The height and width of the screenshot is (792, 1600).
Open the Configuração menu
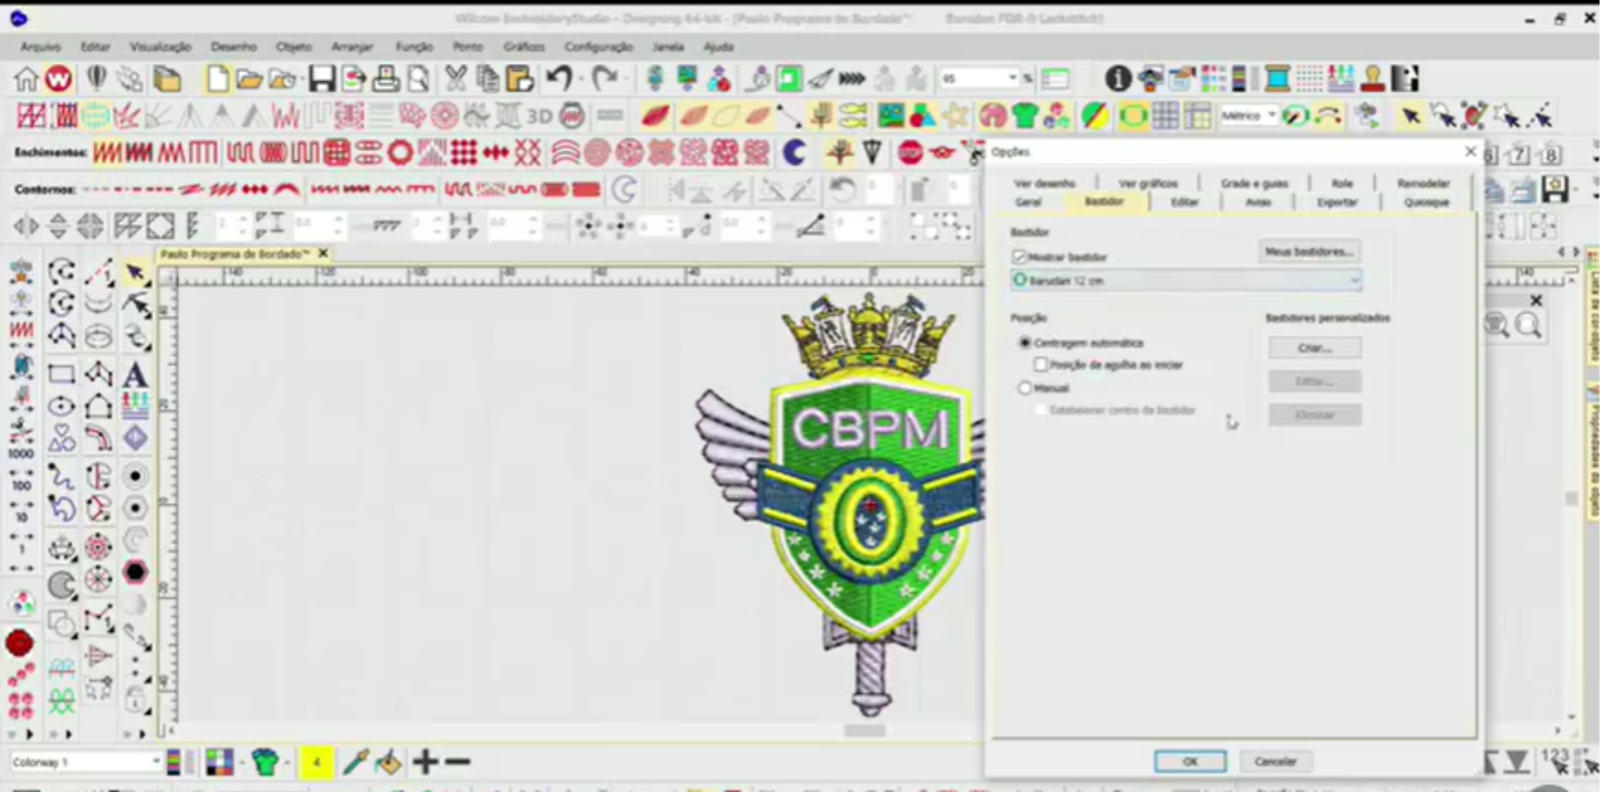[x=598, y=47]
